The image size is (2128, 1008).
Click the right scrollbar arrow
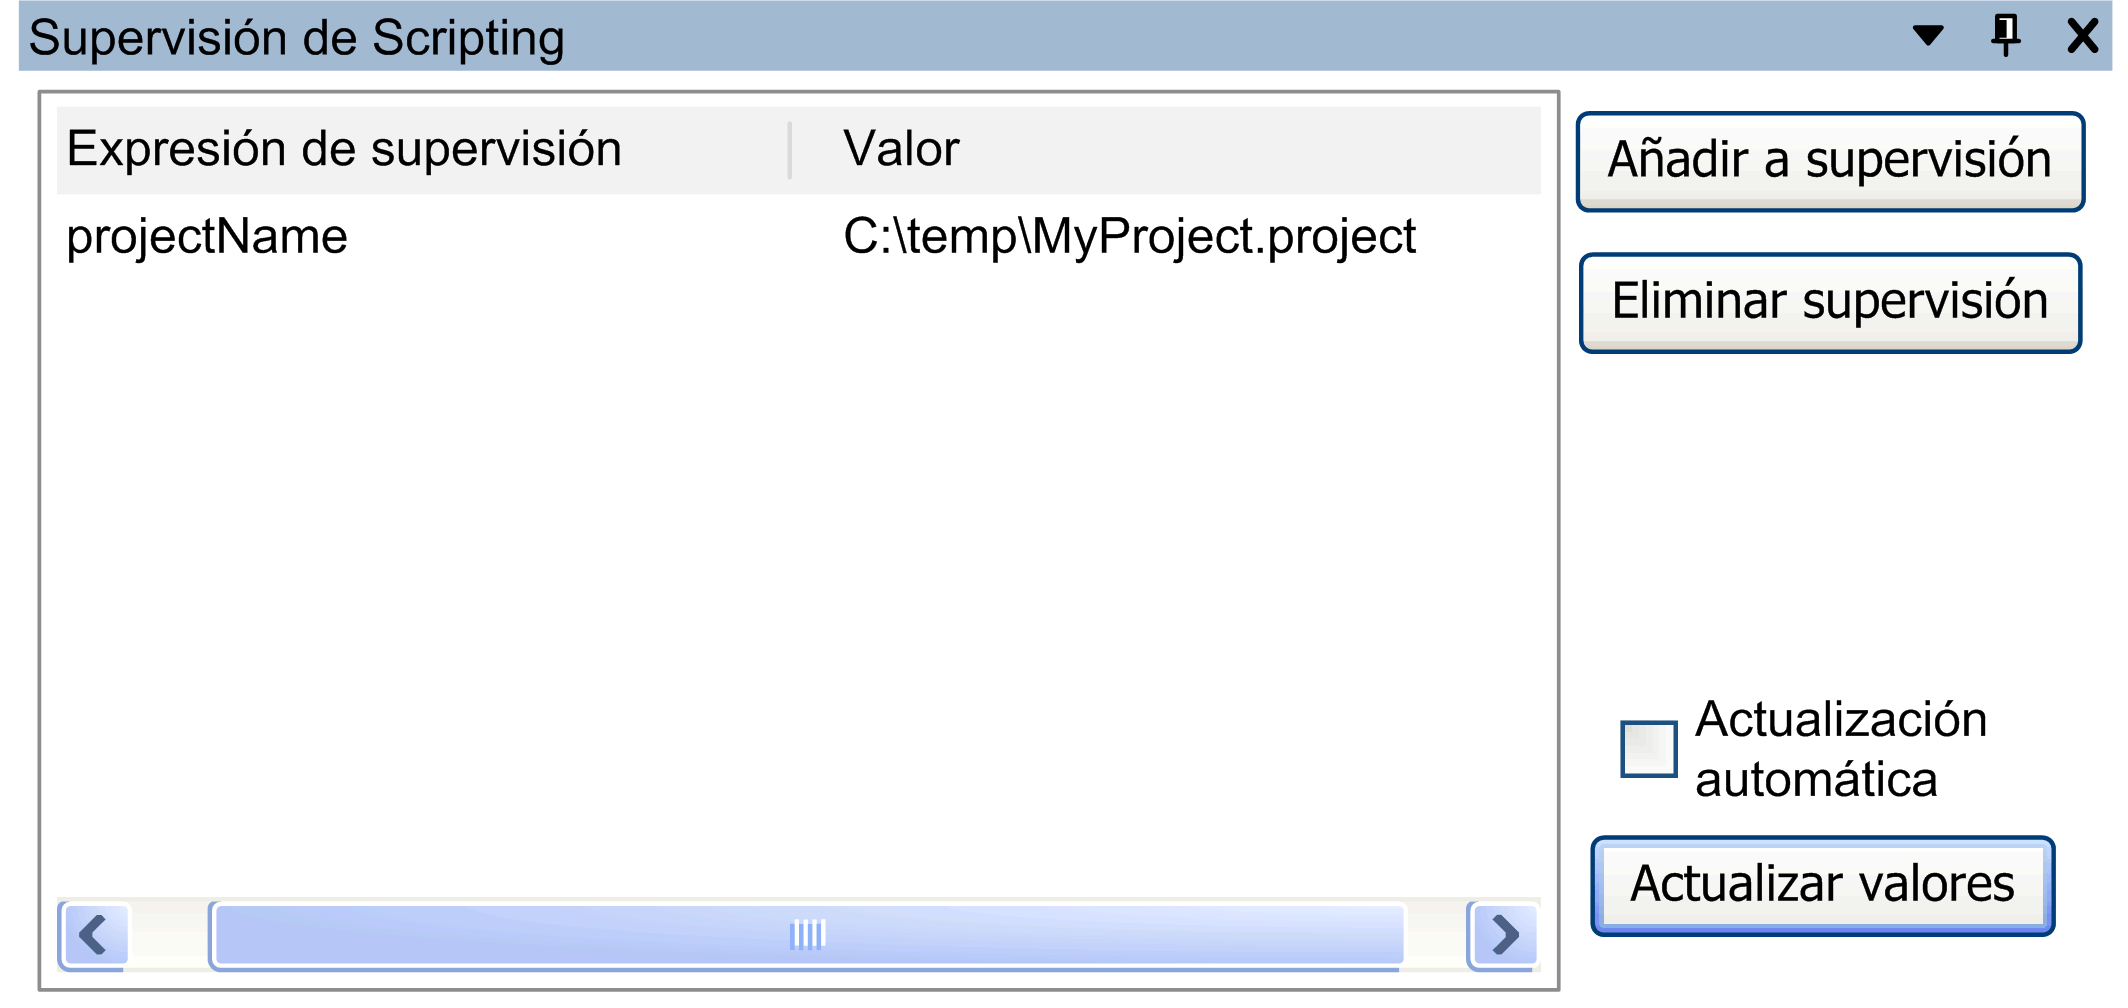[1502, 934]
